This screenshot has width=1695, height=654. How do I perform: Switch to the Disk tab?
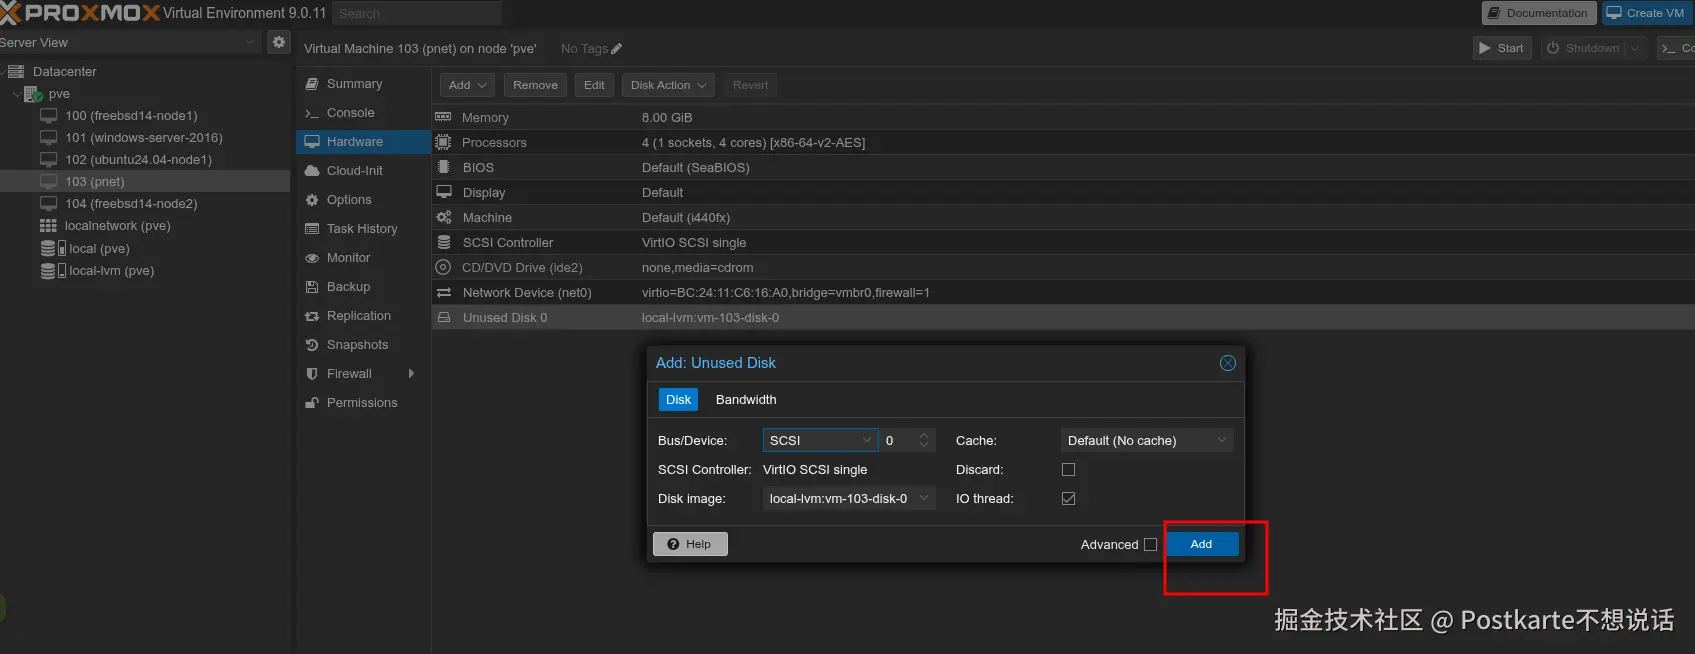click(678, 400)
